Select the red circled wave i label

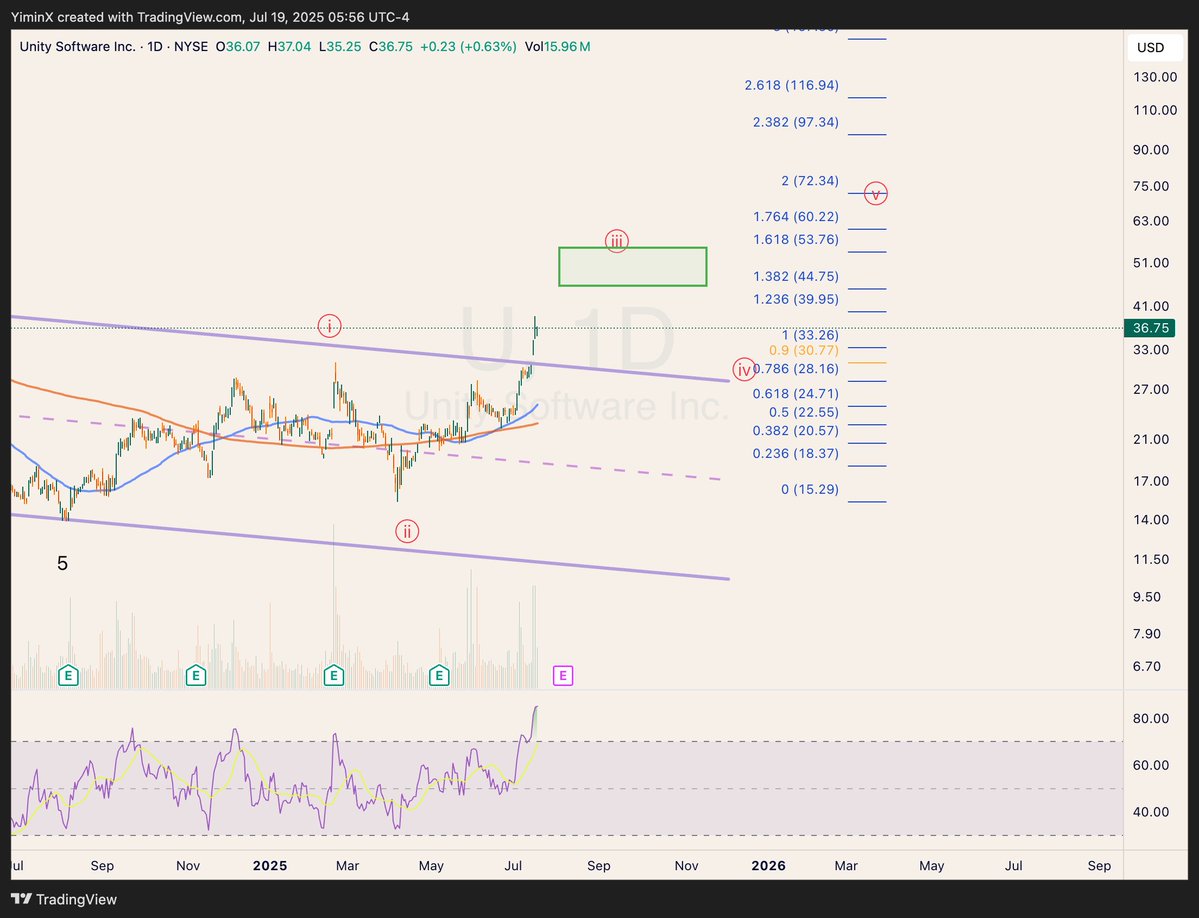click(330, 326)
